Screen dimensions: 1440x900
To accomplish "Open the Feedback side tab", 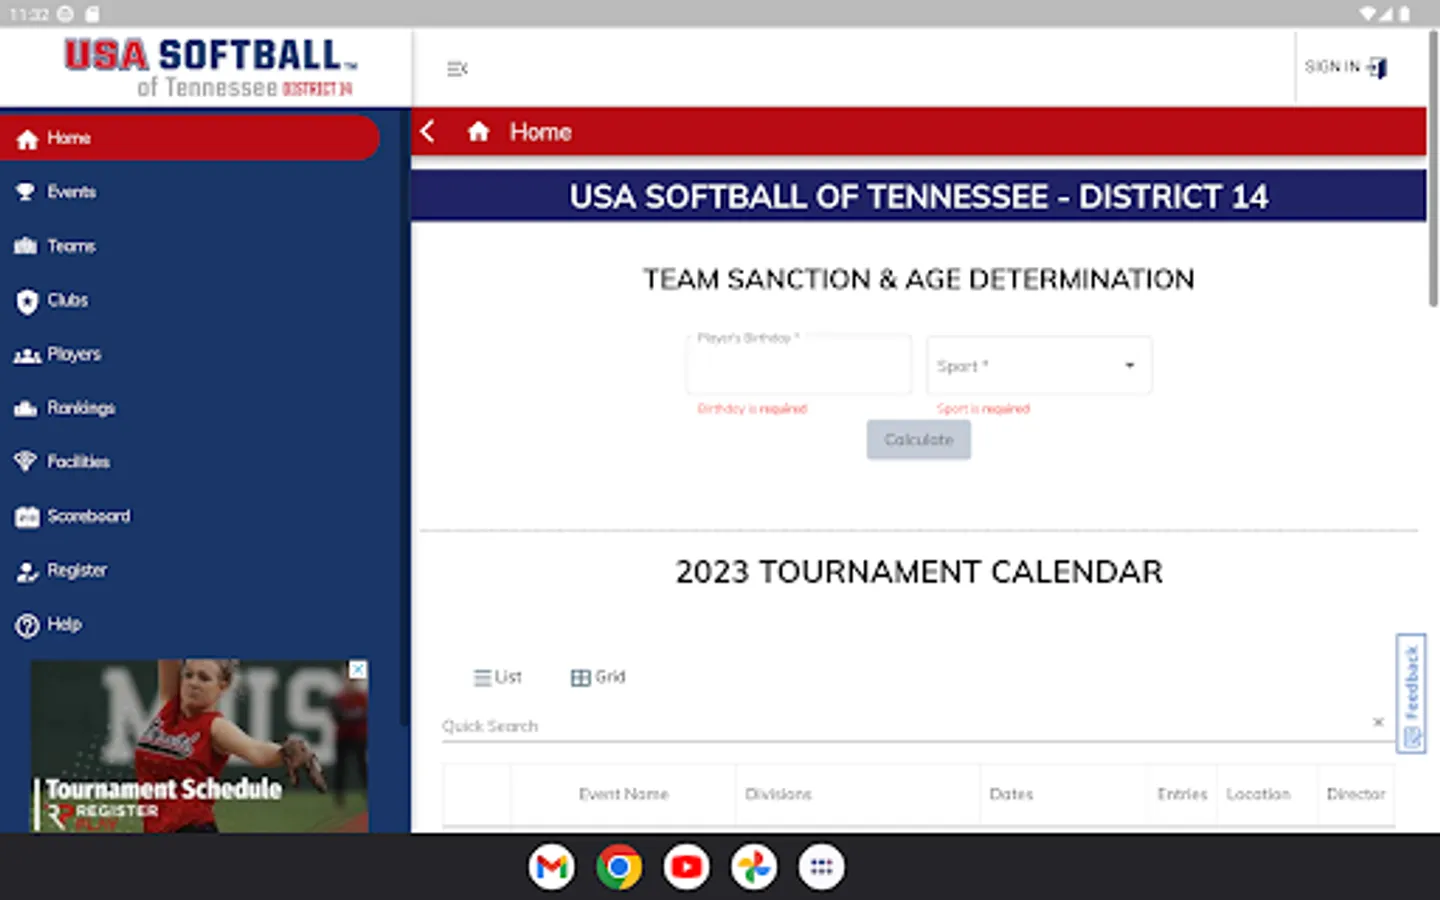I will click(x=1411, y=693).
